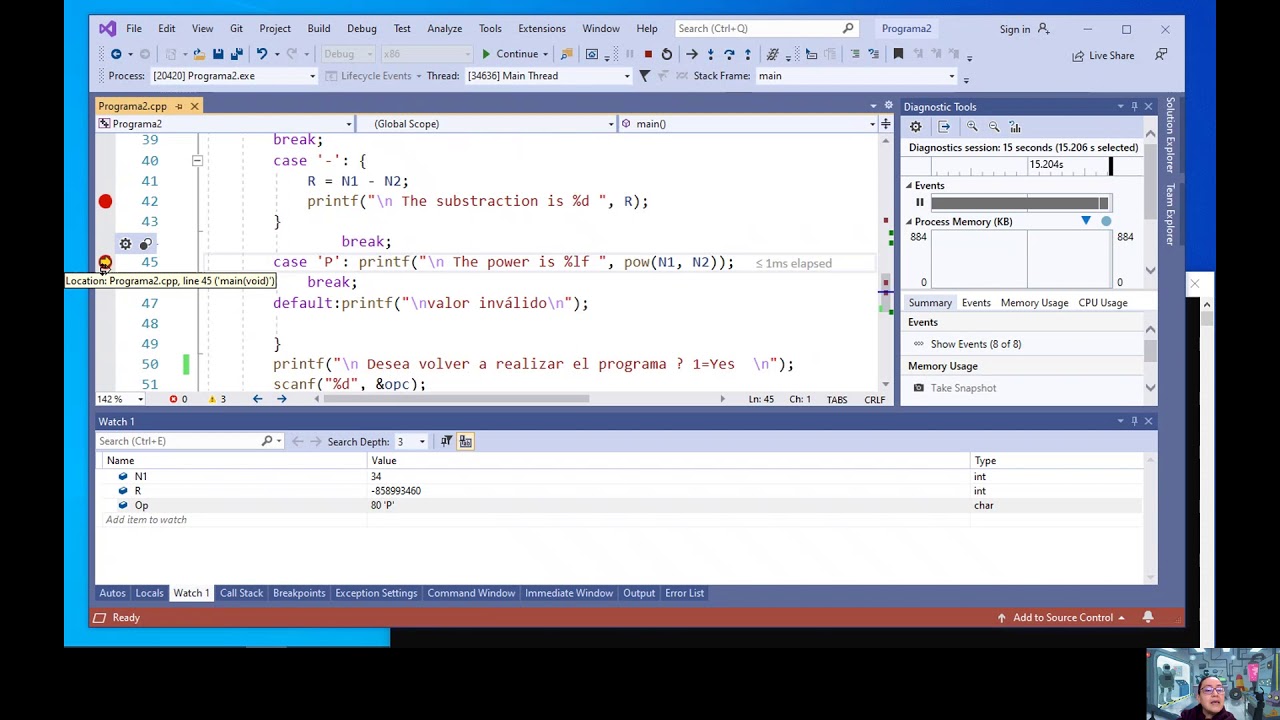The image size is (1280, 720).
Task: Click the bookmark icon in the toolbar
Action: [898, 54]
